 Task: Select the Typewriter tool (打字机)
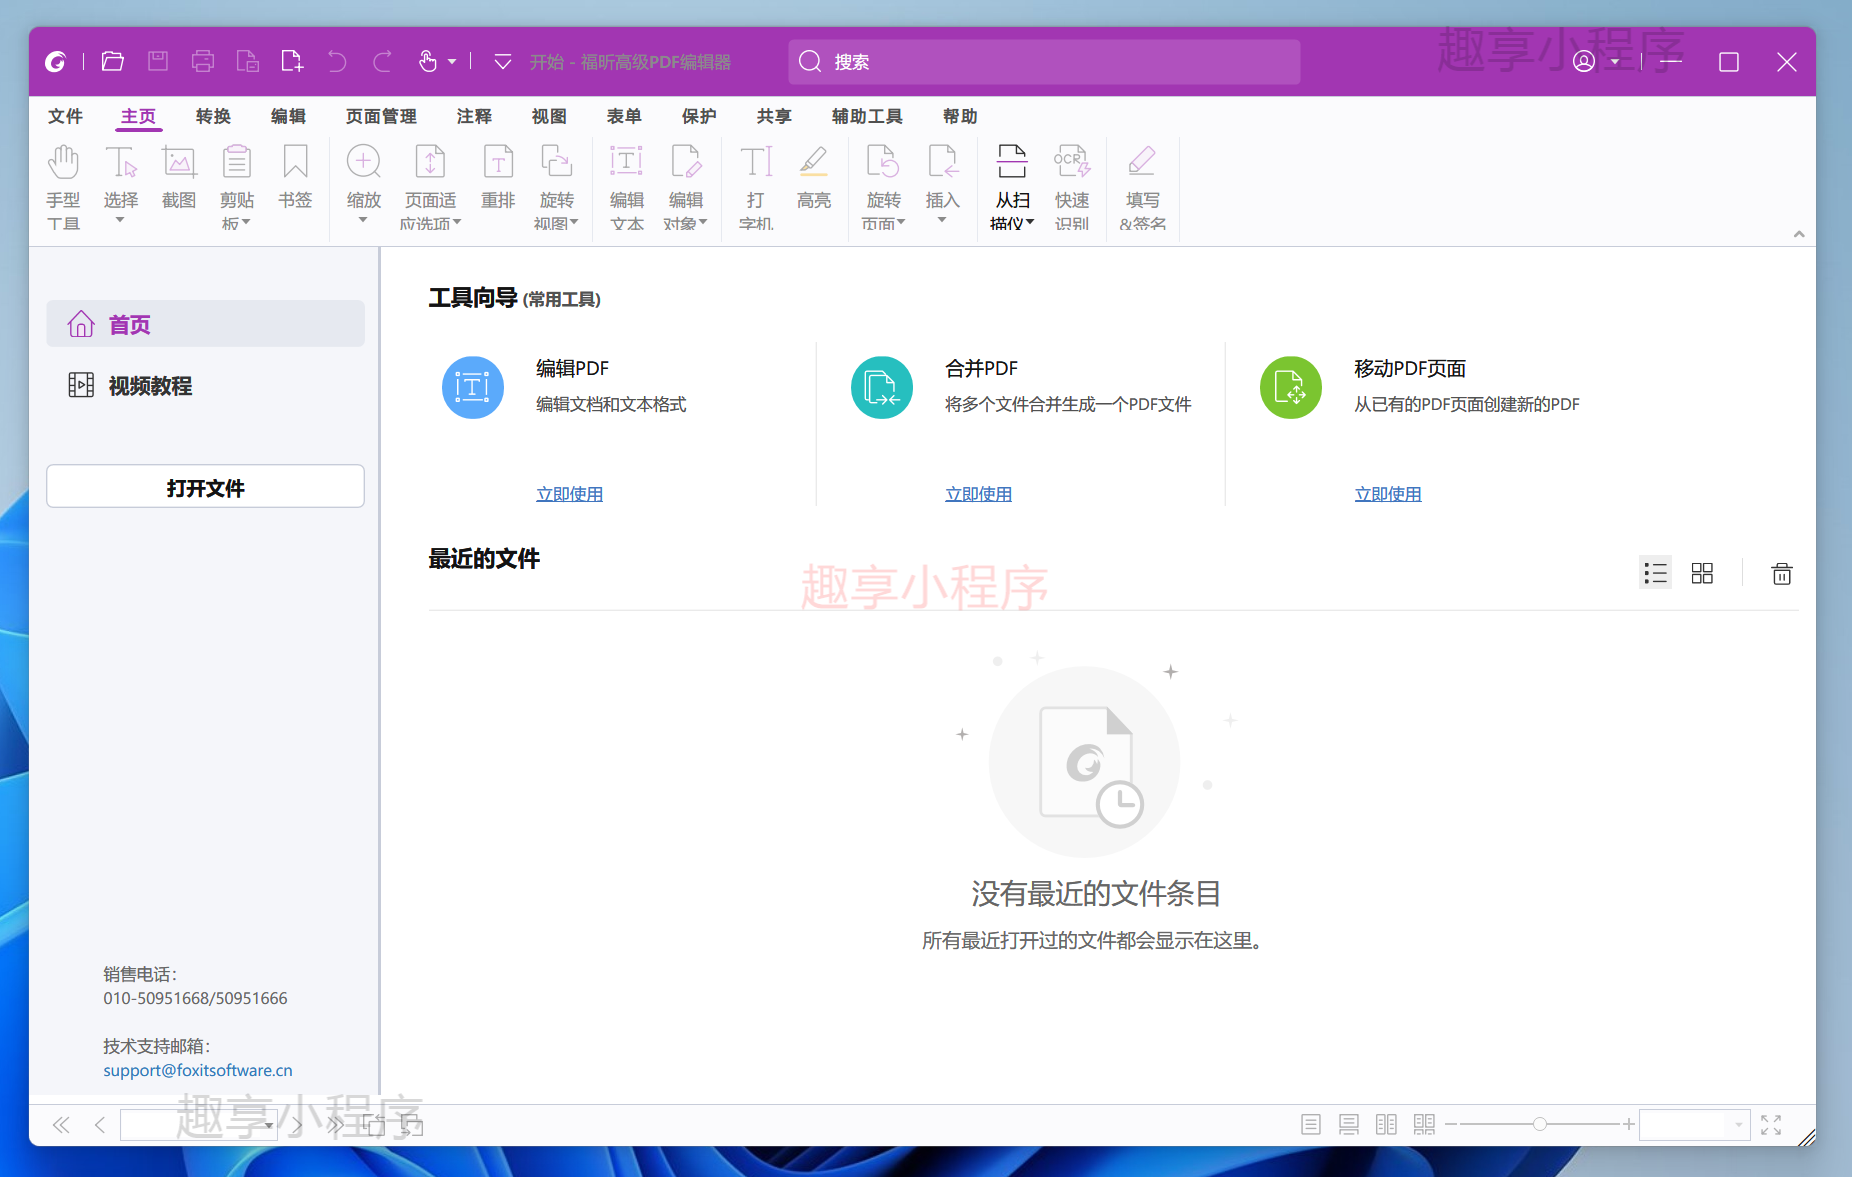[x=756, y=187]
